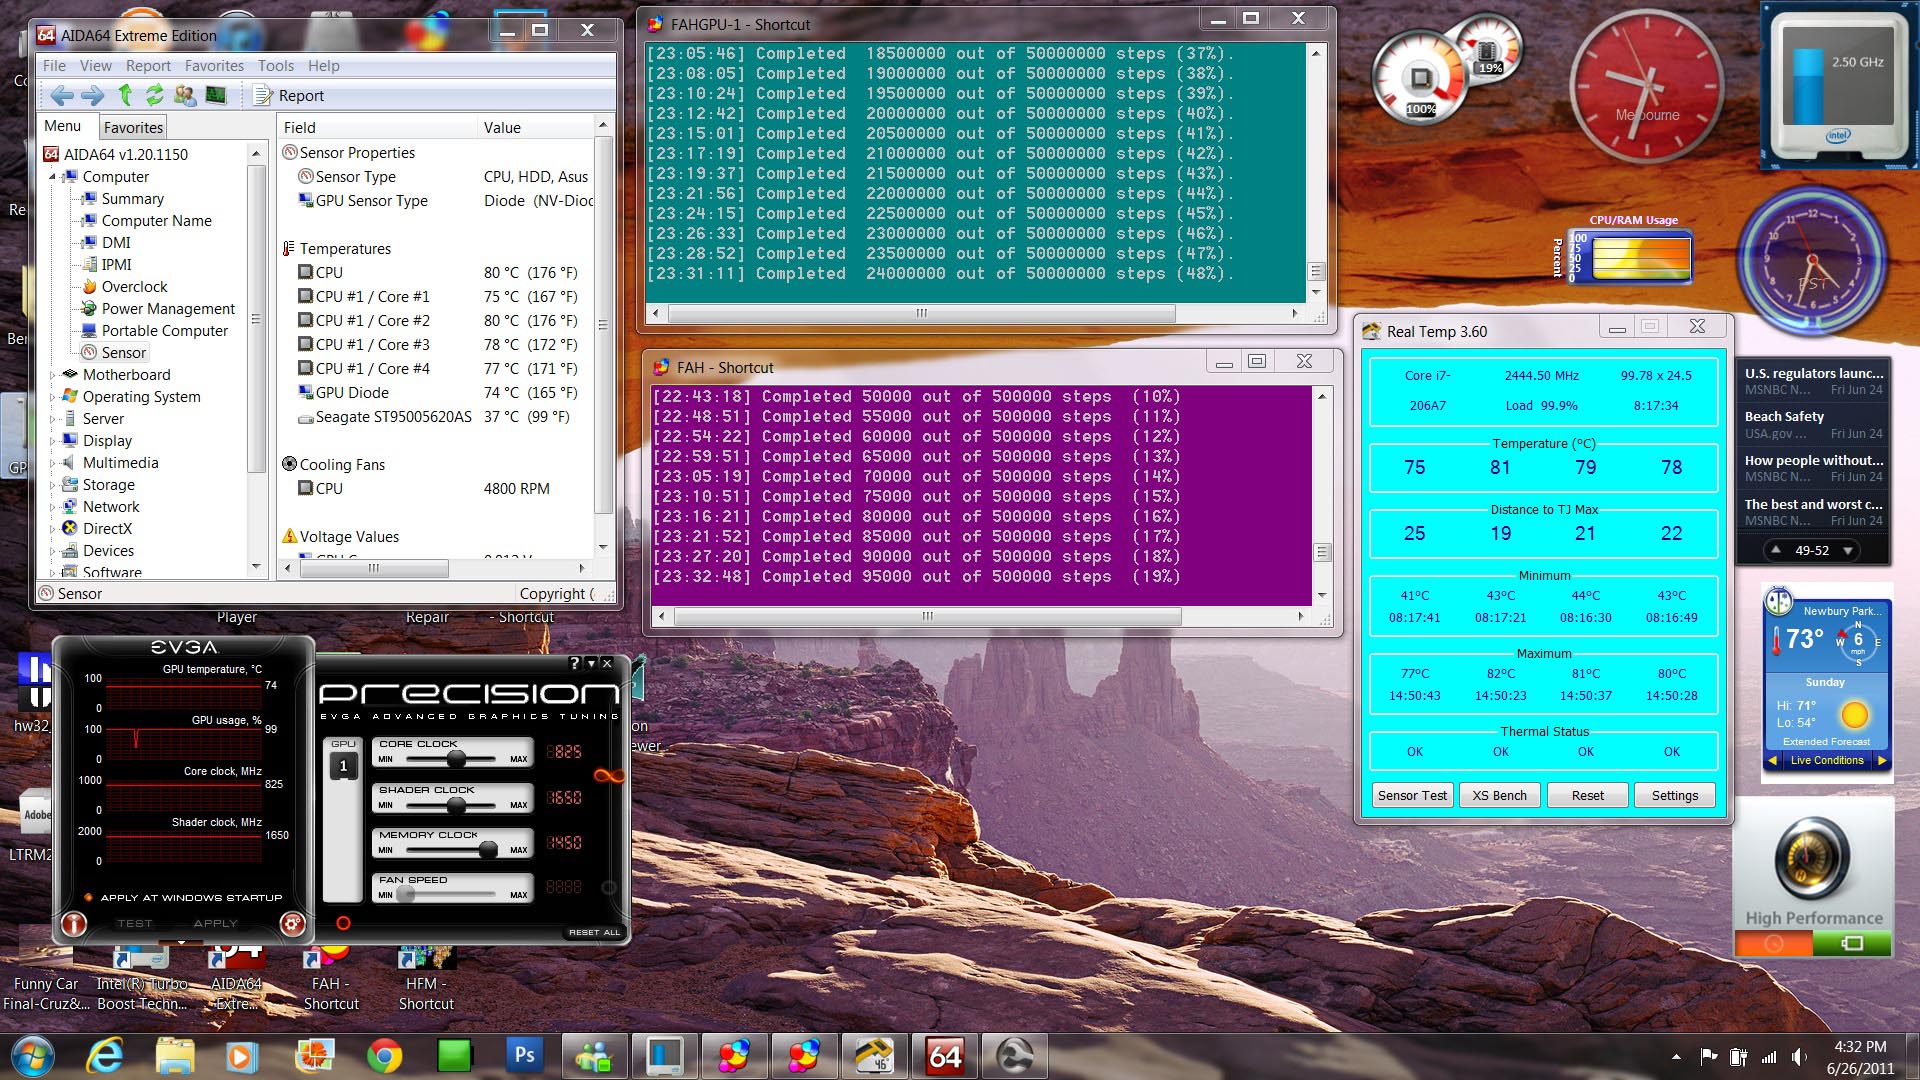
Task: Select Portable Computer in the tree
Action: [x=164, y=330]
